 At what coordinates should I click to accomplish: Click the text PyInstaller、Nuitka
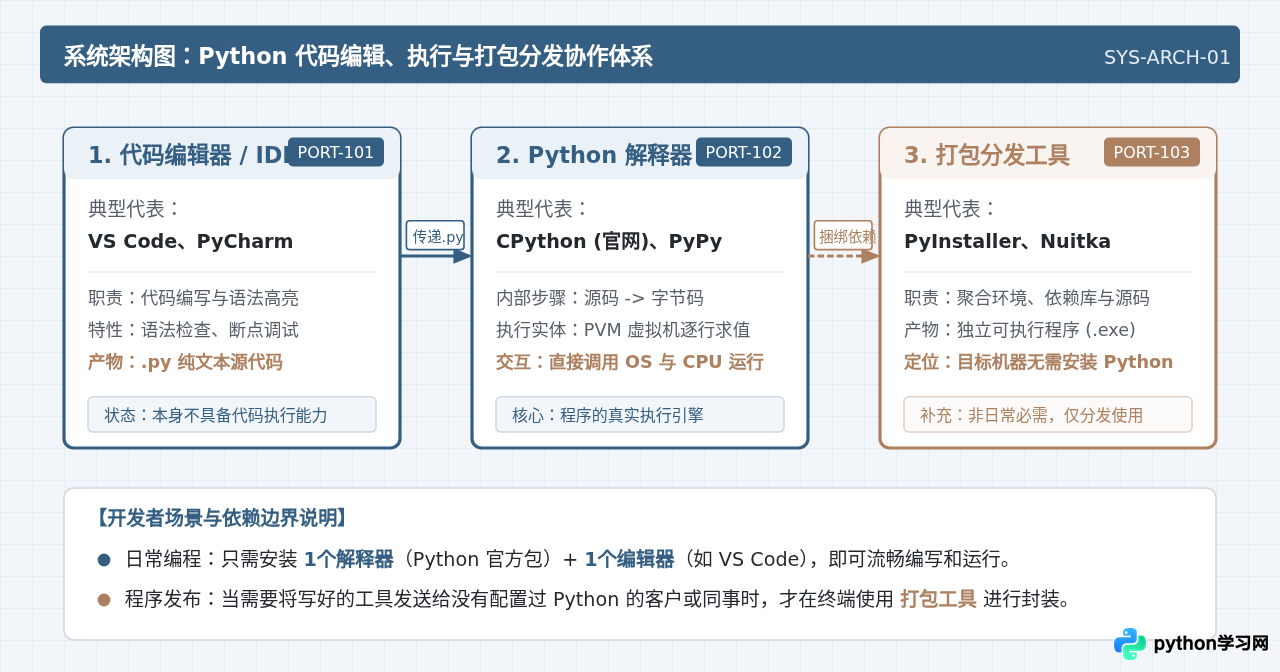click(1007, 241)
